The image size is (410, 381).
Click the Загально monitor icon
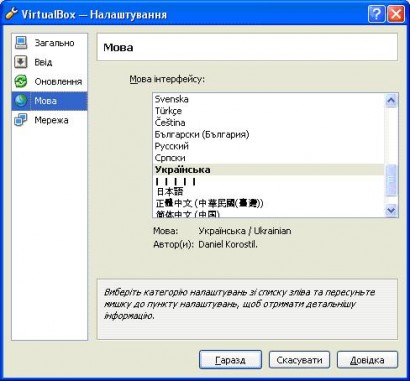(x=21, y=43)
